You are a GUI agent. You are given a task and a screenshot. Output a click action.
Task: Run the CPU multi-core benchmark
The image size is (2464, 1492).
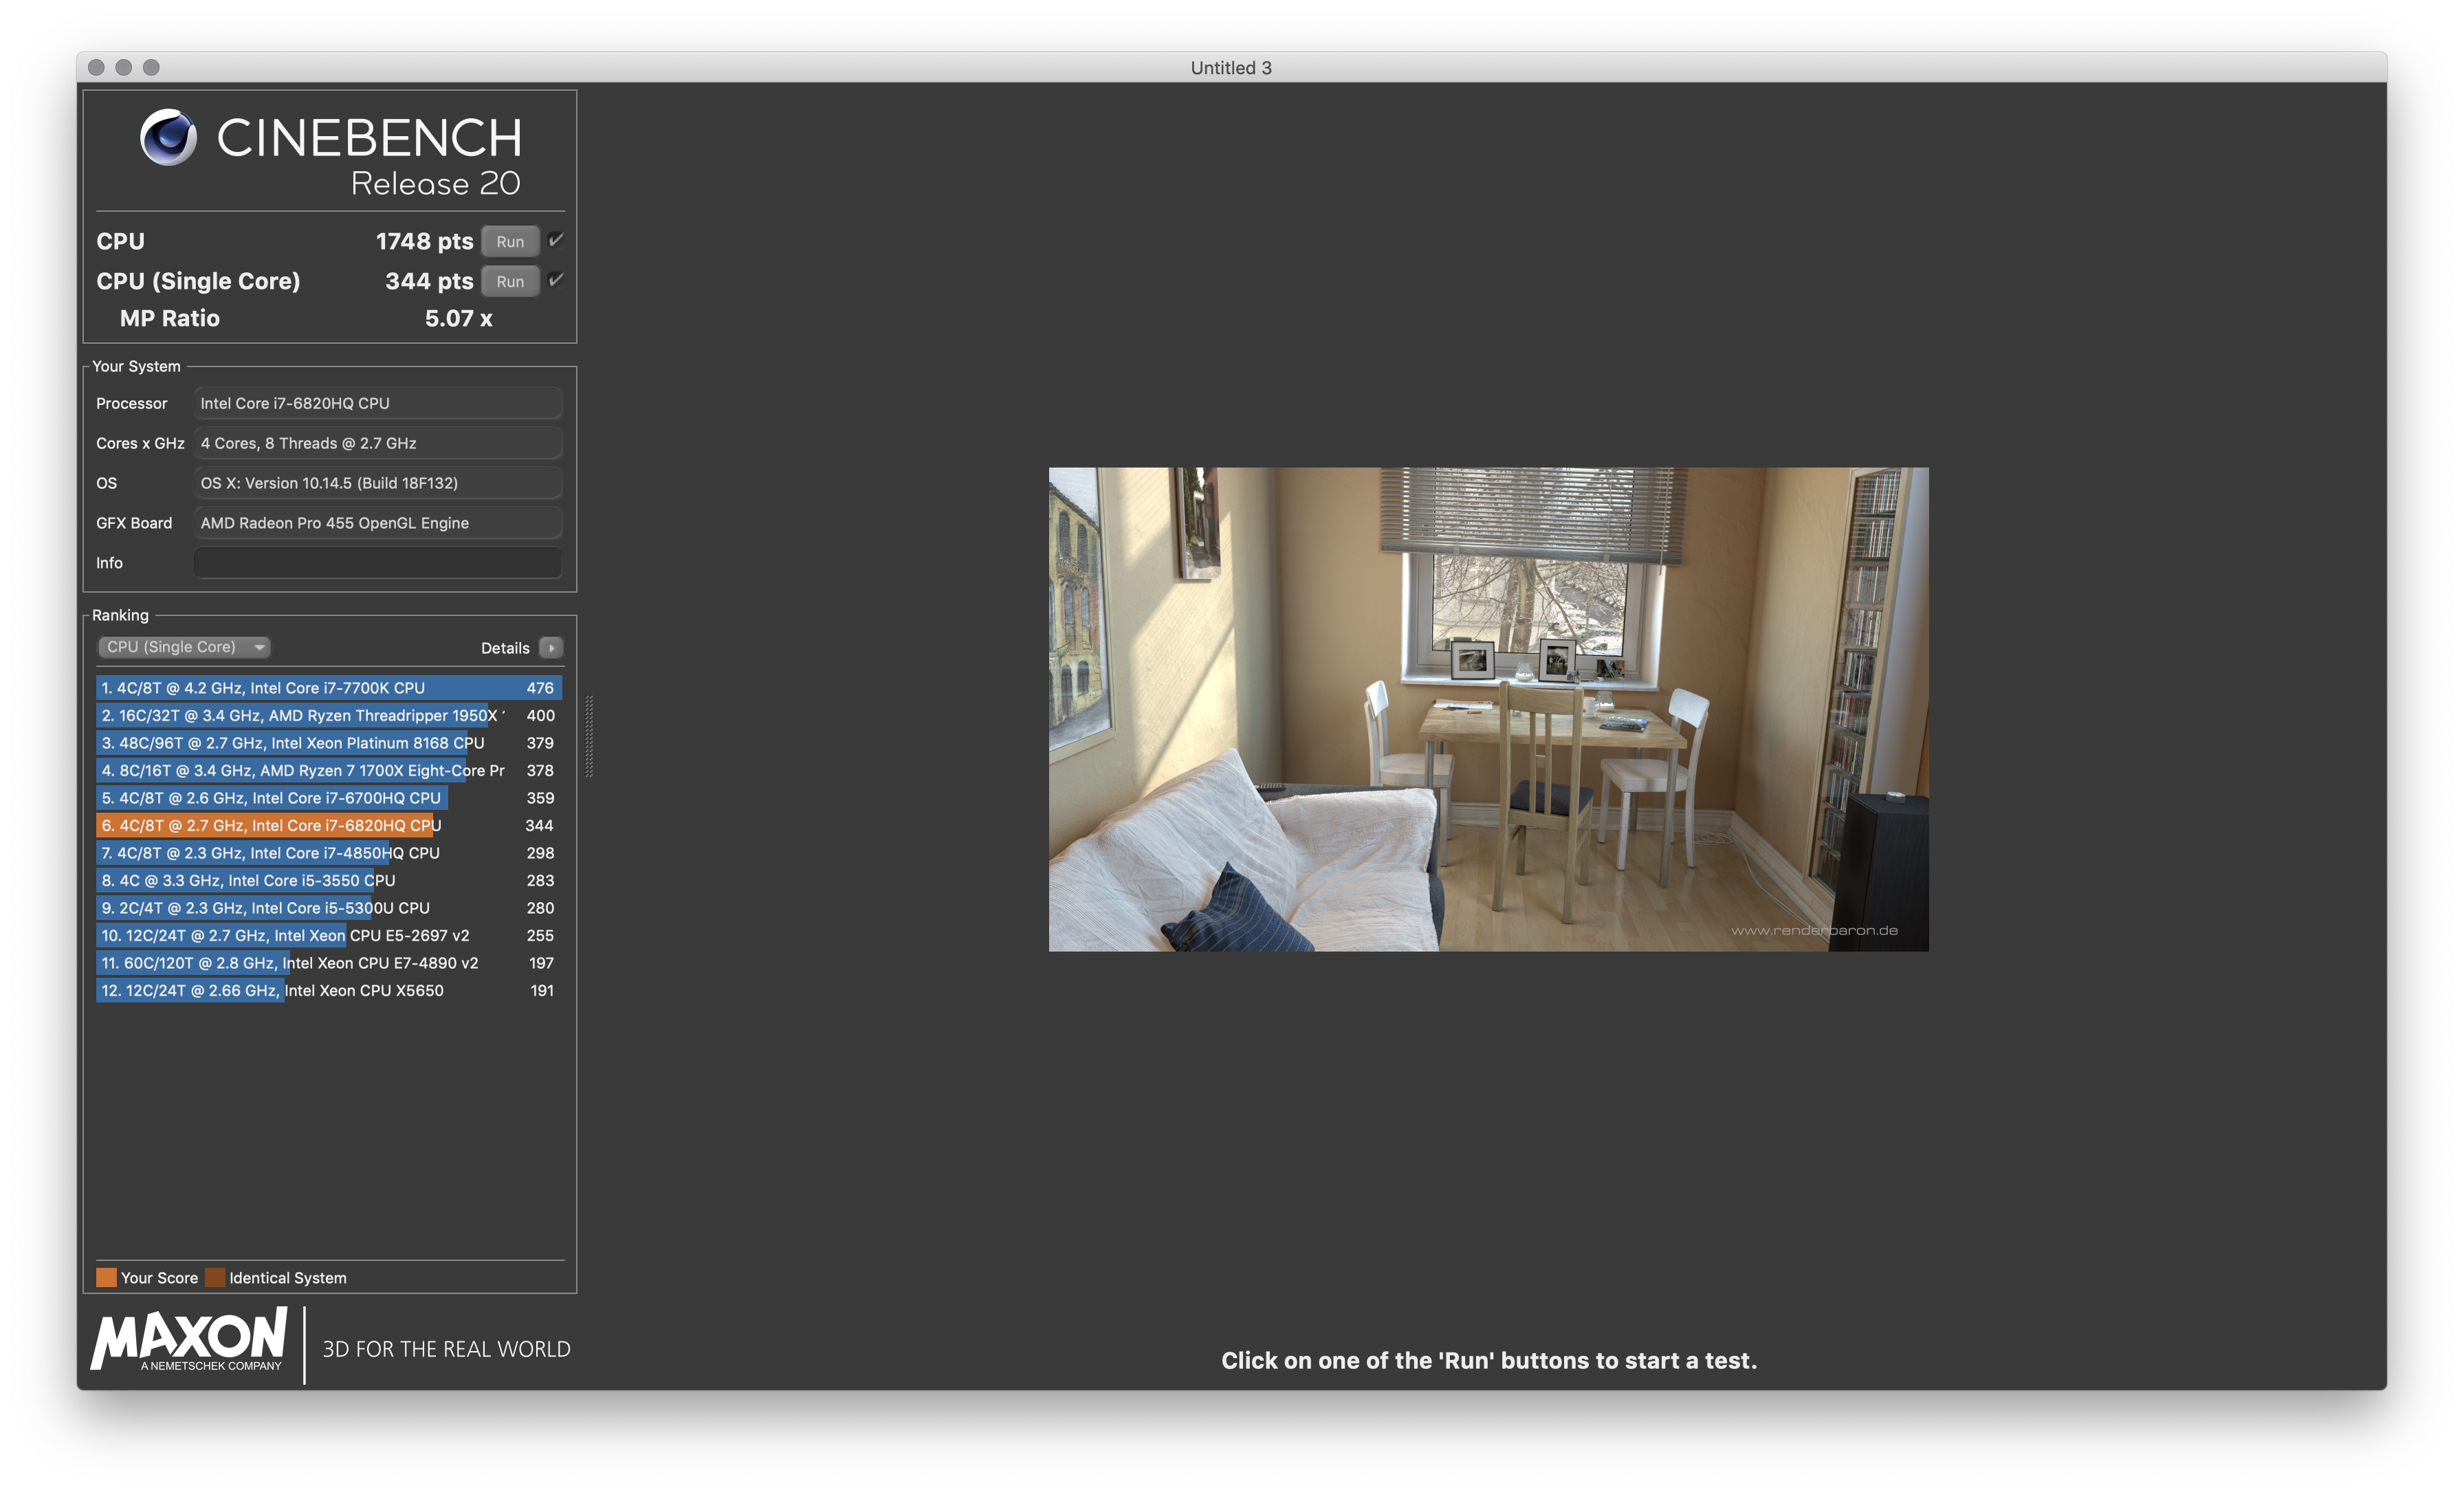[510, 241]
